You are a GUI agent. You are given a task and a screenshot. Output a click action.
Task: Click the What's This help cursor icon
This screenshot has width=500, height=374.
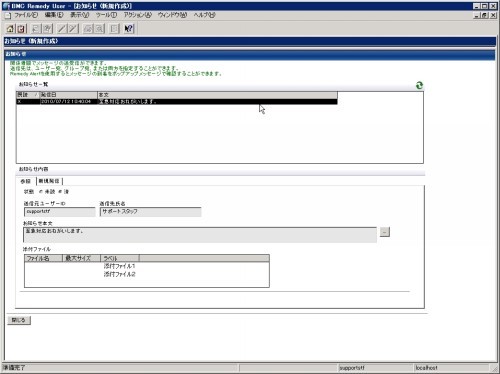click(x=129, y=29)
